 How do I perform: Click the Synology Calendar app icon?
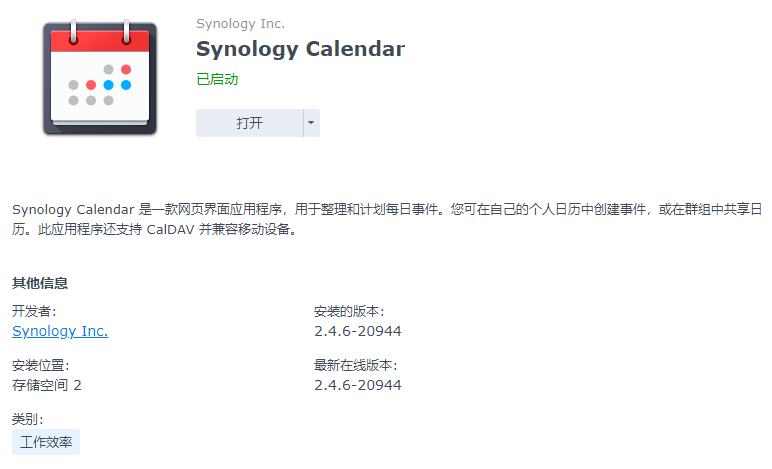[x=100, y=77]
